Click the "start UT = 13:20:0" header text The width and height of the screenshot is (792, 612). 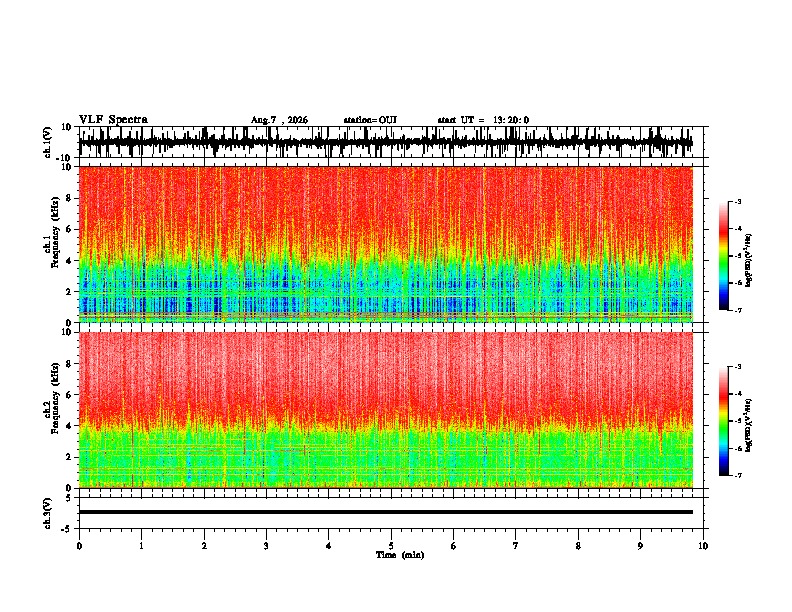(483, 120)
